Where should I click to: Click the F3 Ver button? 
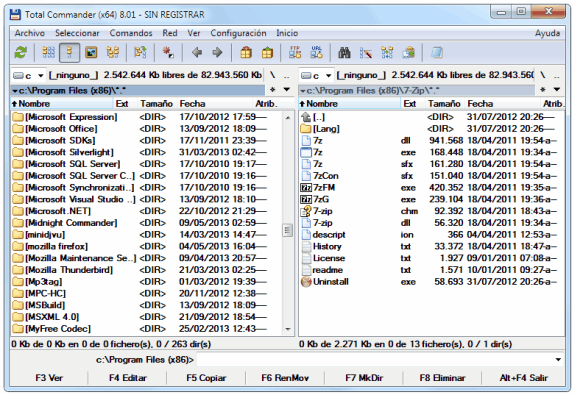49,378
